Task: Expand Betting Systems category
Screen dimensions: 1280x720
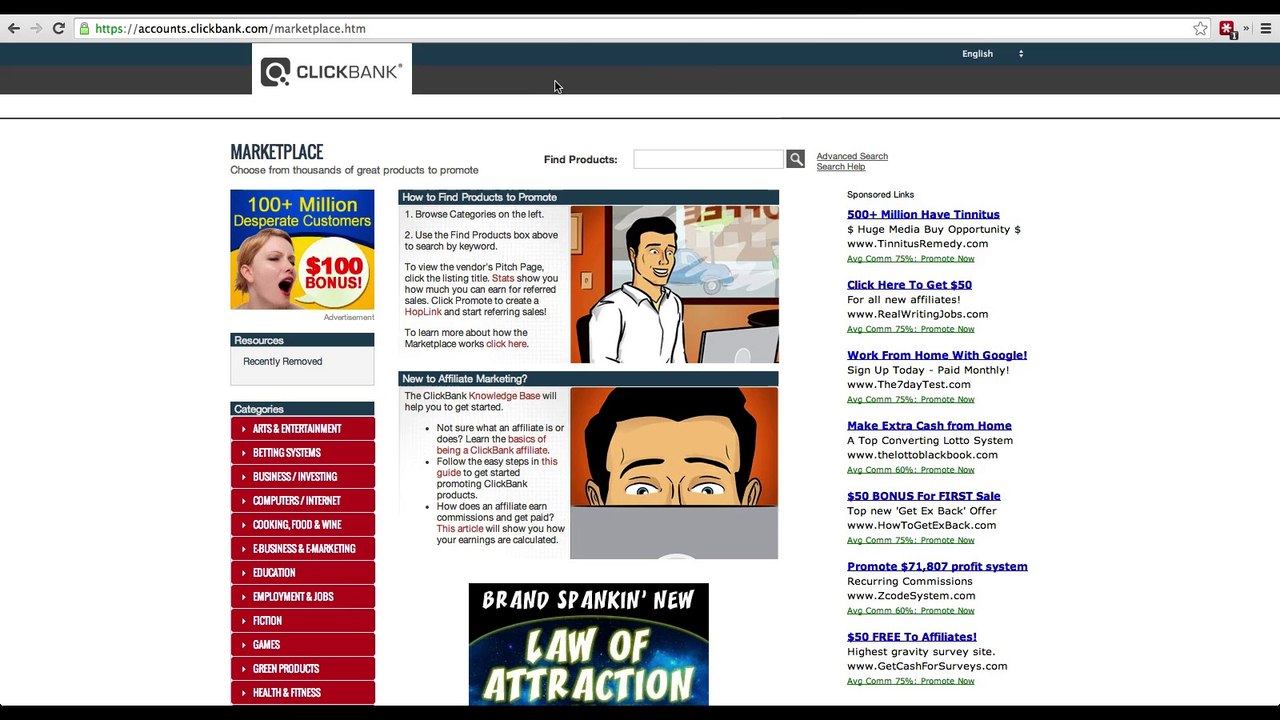Action: pyautogui.click(x=302, y=452)
